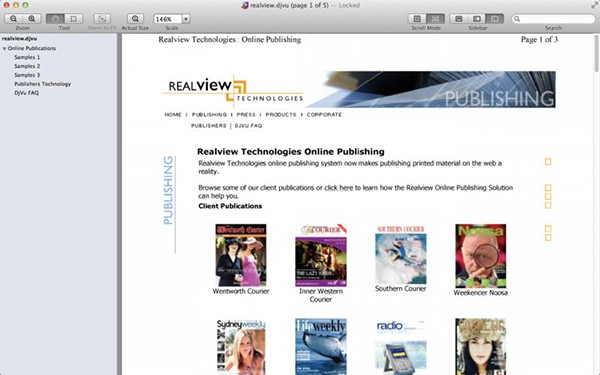
Task: Open Samples 1 in the outline
Action: click(x=27, y=57)
